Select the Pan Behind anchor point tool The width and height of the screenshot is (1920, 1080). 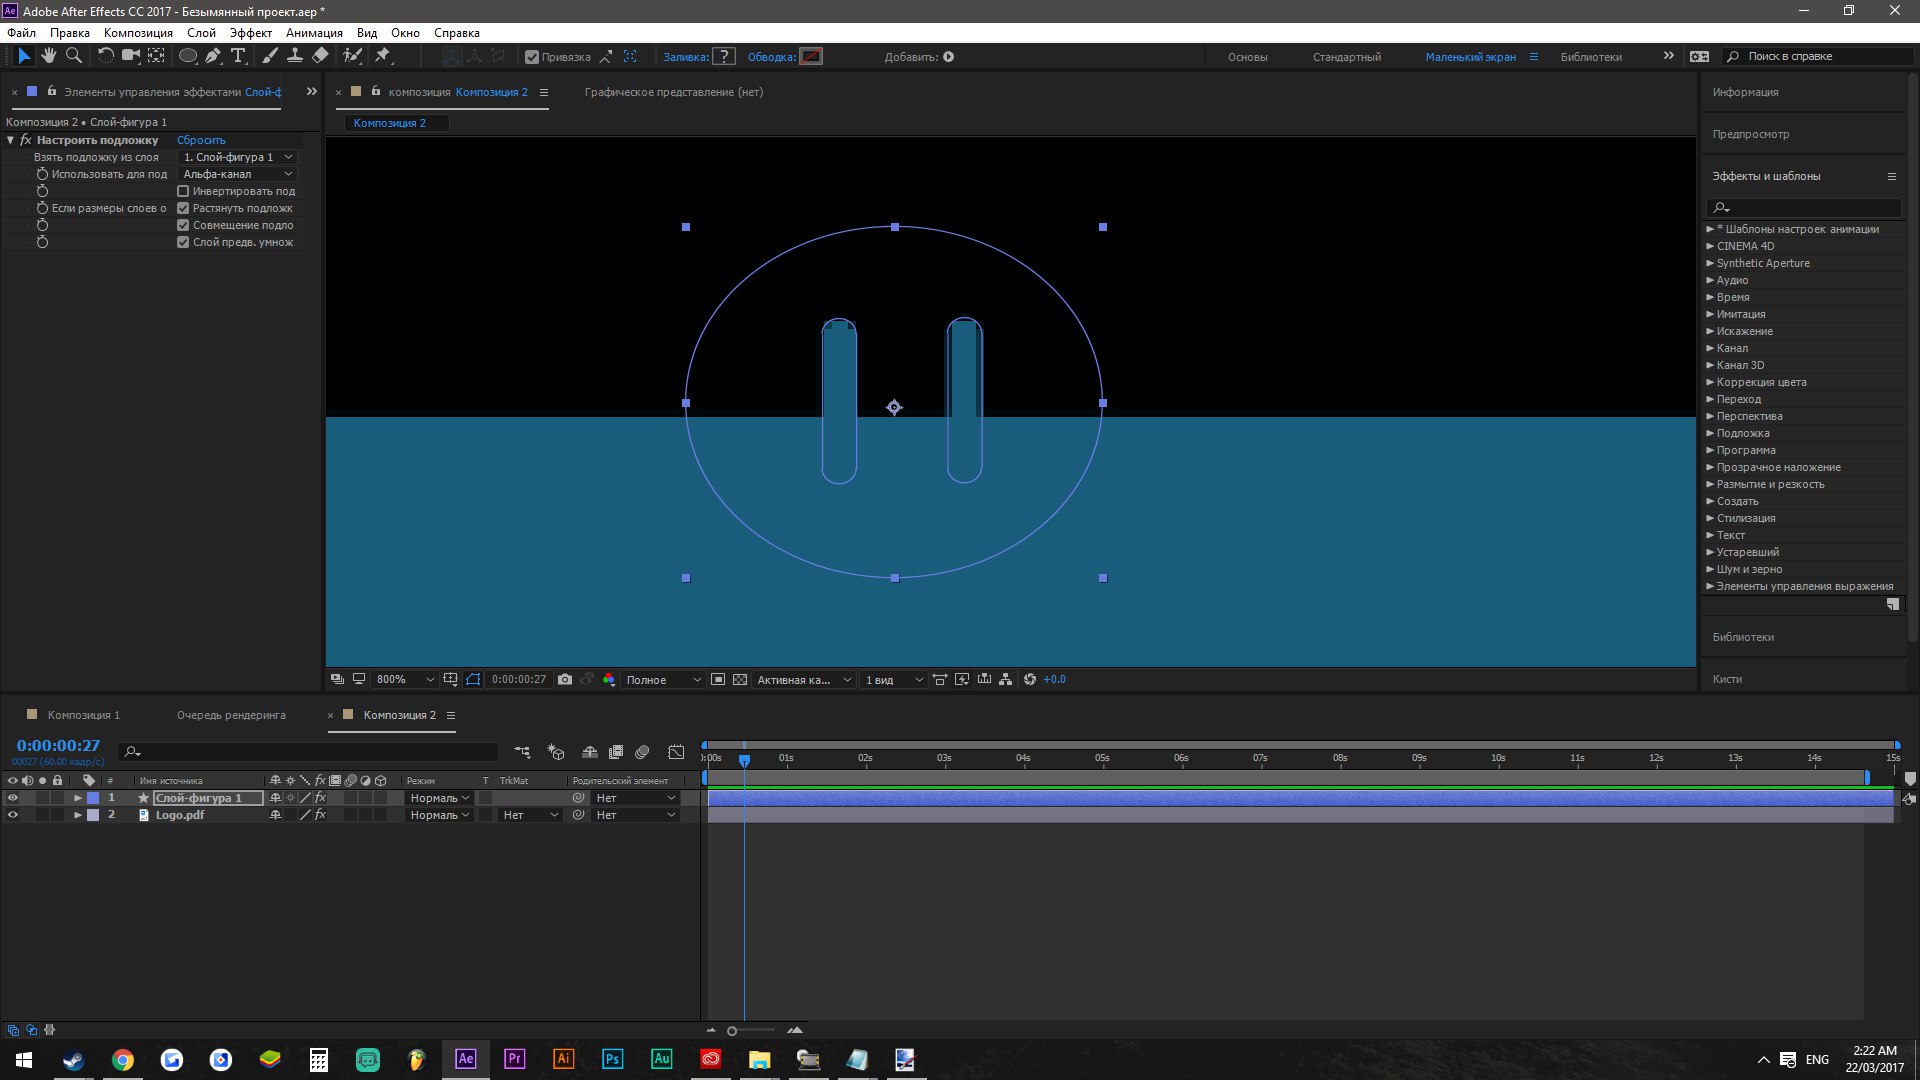tap(157, 56)
